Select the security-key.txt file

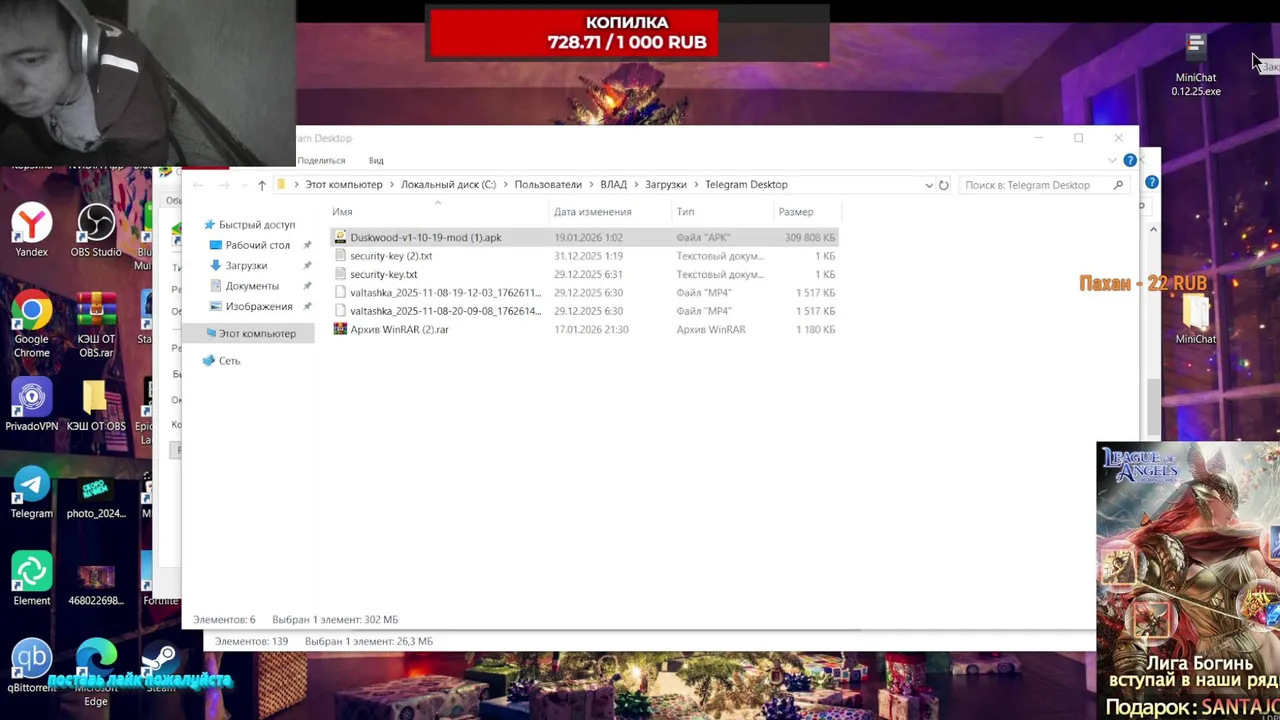[x=585, y=274]
